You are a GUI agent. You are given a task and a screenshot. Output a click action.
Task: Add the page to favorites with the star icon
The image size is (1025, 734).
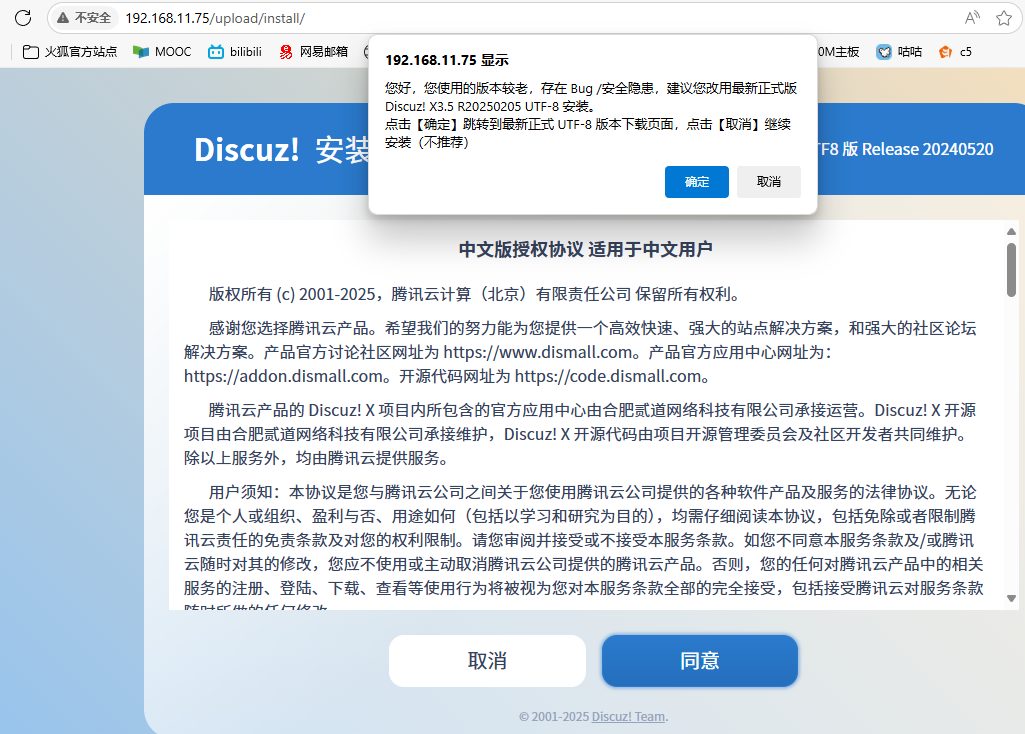[1004, 18]
